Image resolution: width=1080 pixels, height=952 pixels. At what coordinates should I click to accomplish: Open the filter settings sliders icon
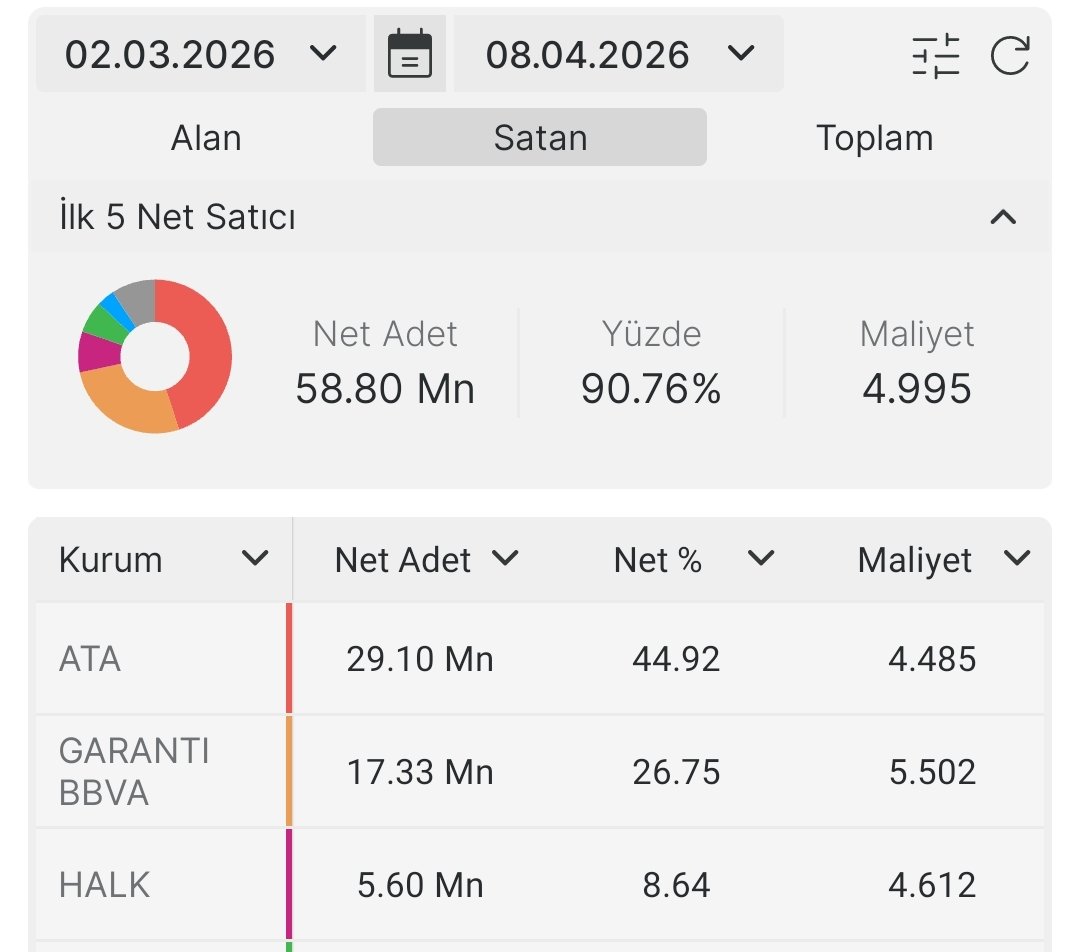click(x=935, y=55)
